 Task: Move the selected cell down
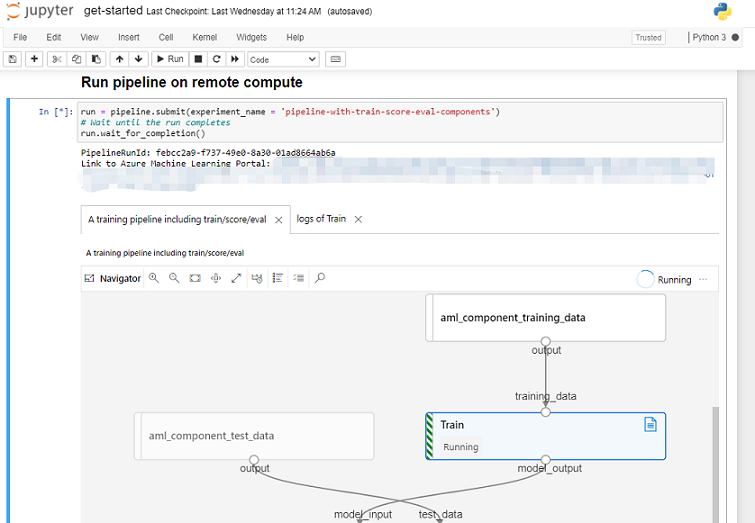[x=139, y=59]
